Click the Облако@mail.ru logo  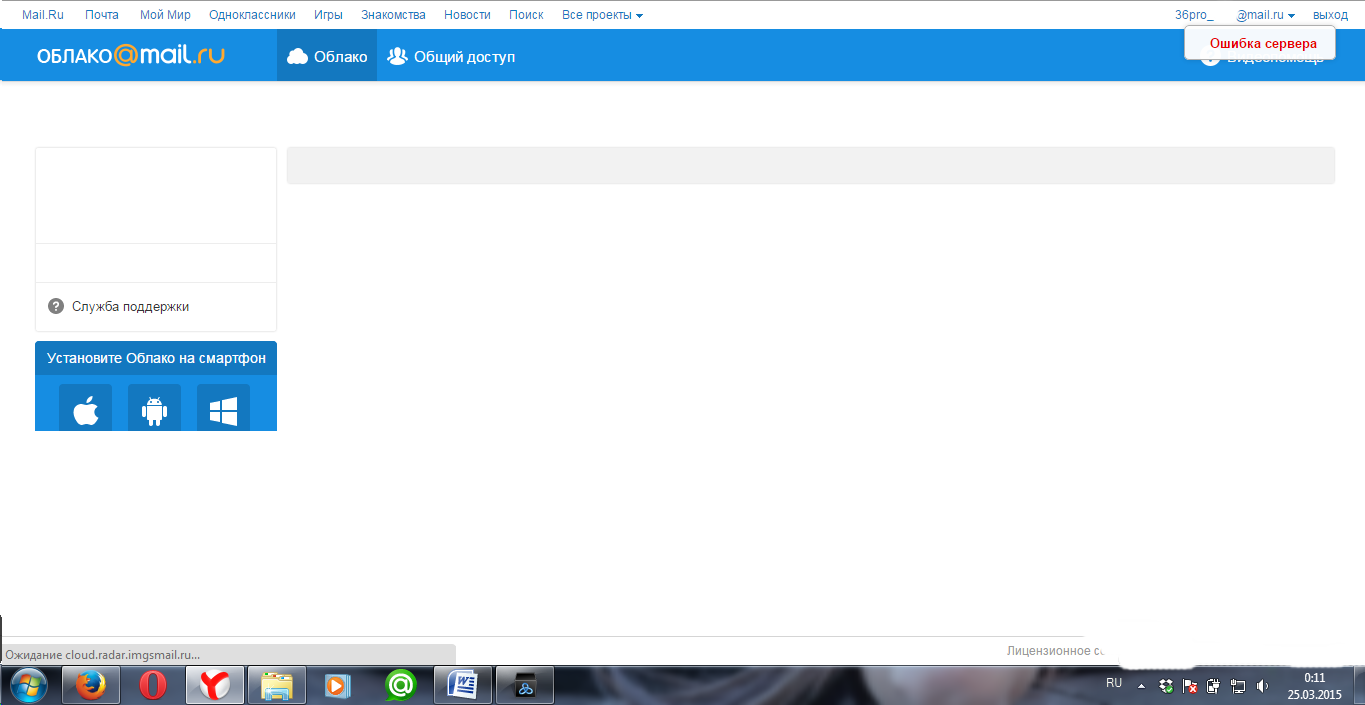pos(131,56)
